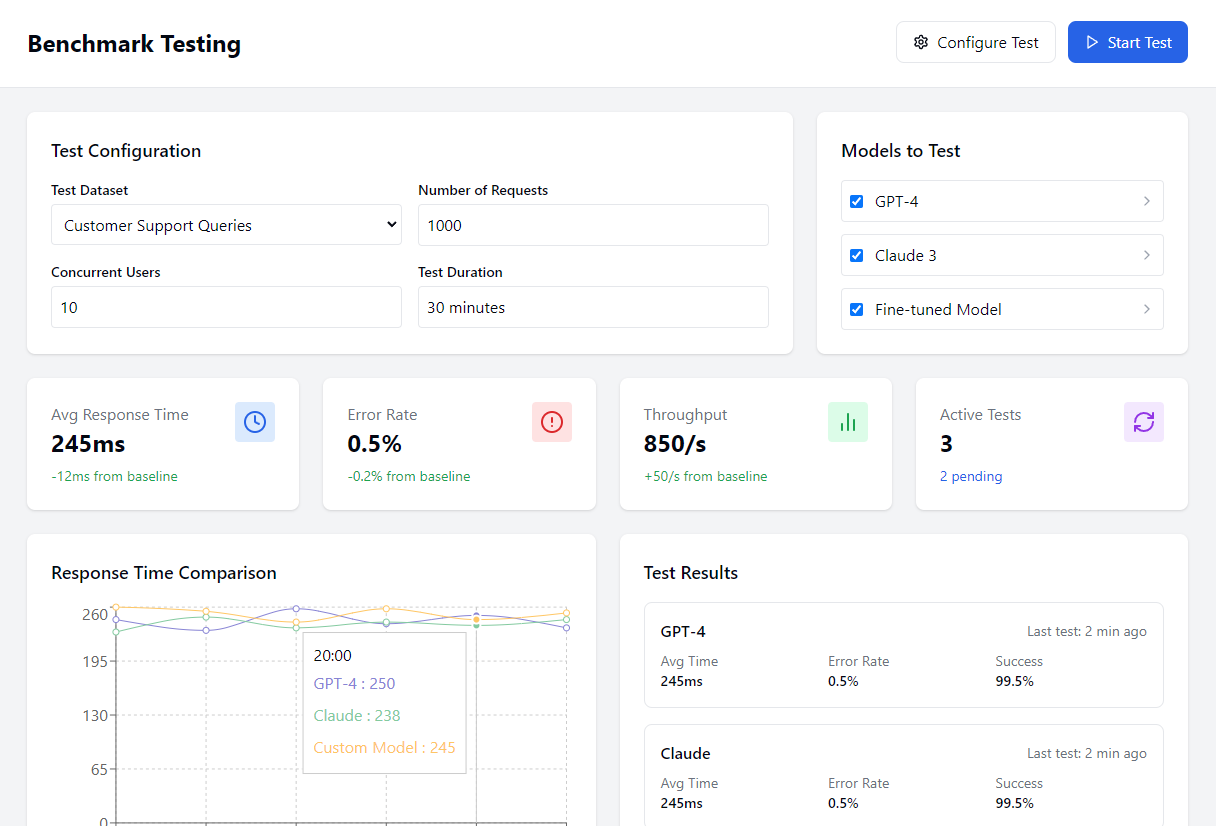Disable the Fine-tuned Model checkbox
This screenshot has width=1216, height=826.
(856, 309)
